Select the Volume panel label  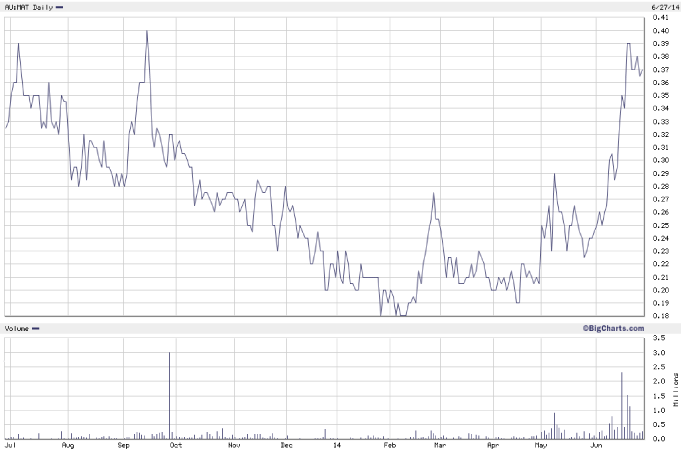16,328
